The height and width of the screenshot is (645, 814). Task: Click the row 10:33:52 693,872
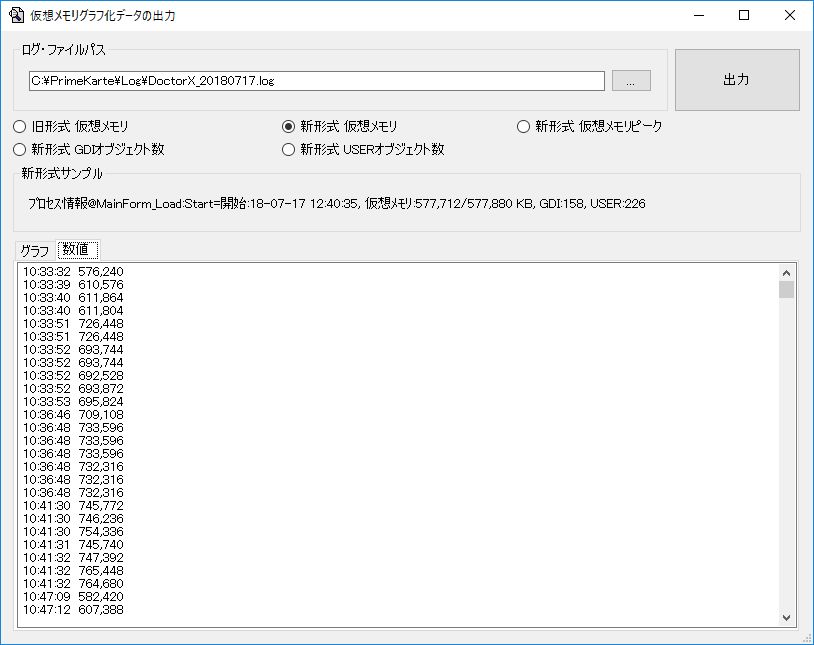[x=73, y=388]
